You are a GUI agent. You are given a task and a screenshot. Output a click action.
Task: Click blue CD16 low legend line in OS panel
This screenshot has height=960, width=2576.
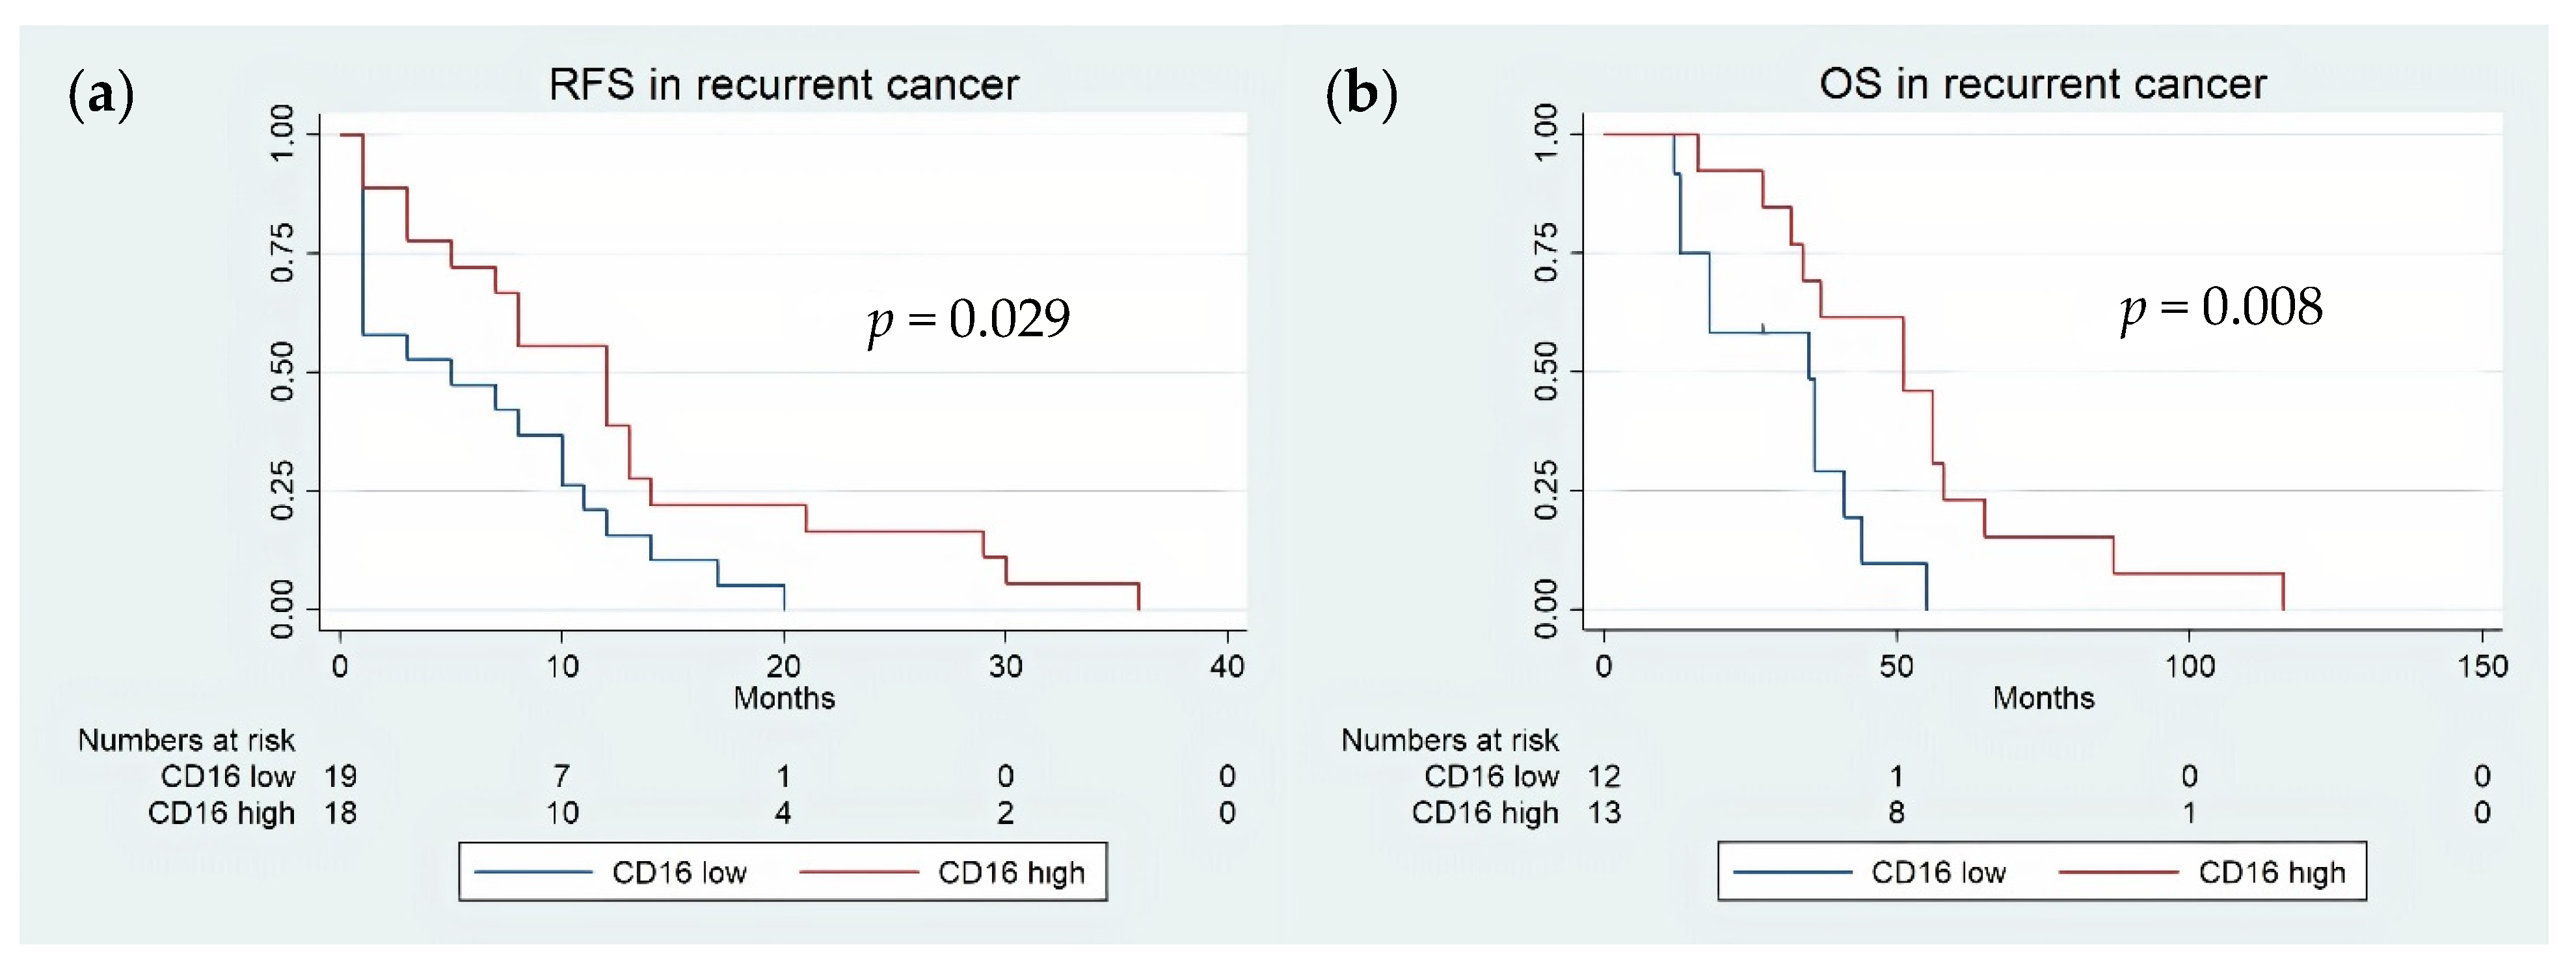(1792, 873)
